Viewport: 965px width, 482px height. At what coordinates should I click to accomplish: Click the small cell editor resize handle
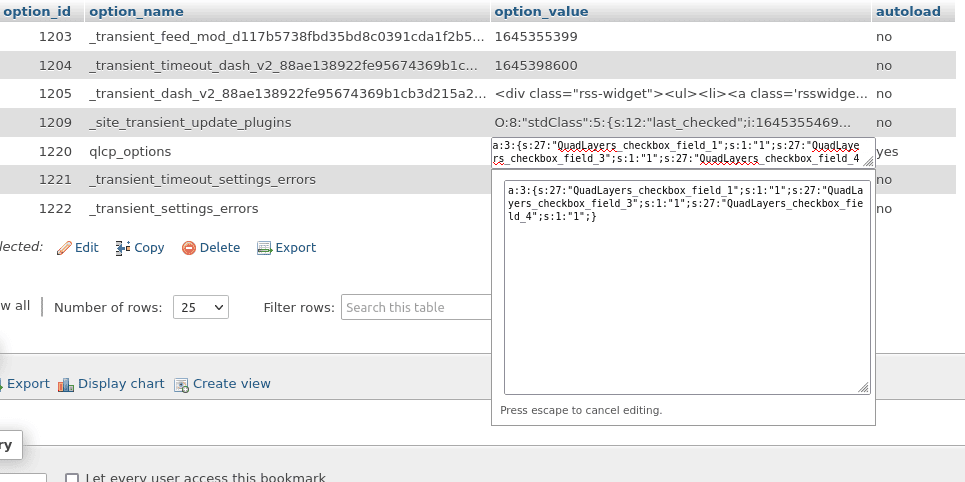pyautogui.click(x=868, y=161)
